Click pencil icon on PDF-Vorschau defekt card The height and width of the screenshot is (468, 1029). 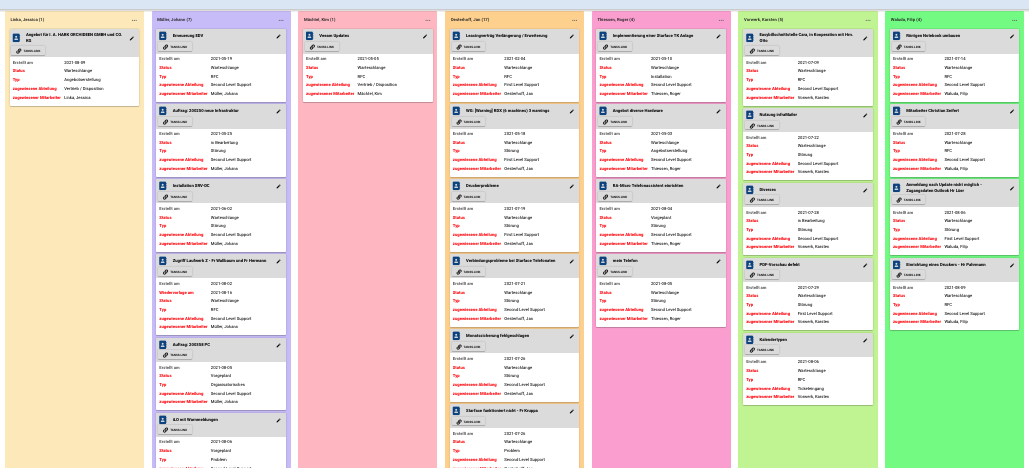[x=865, y=265]
